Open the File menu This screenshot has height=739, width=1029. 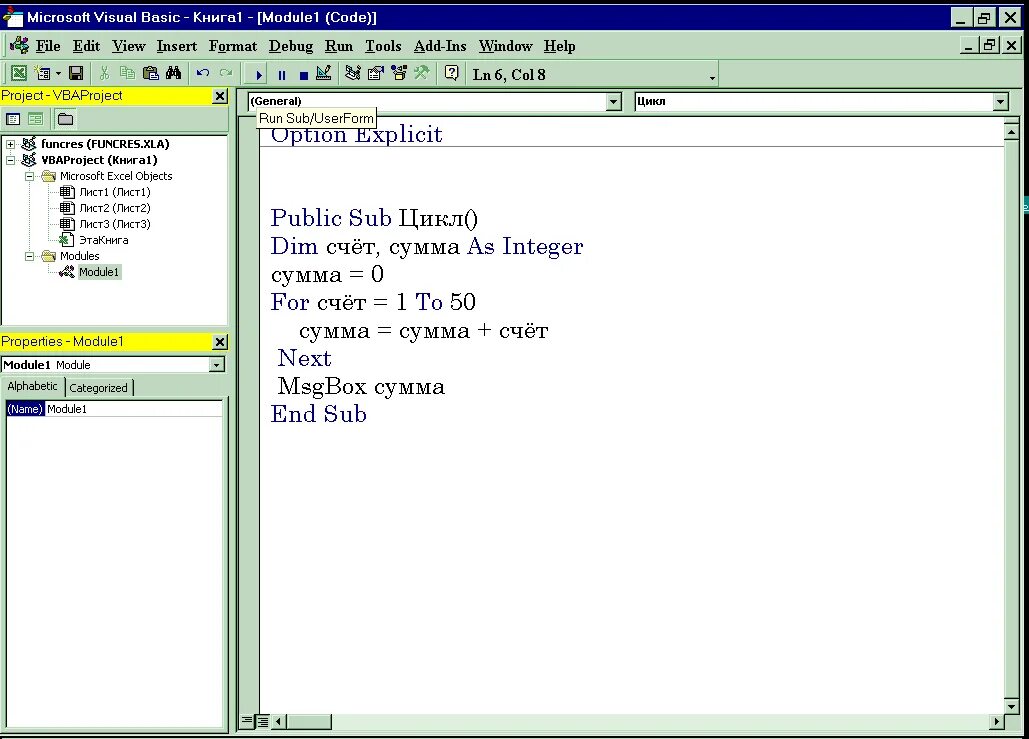[x=48, y=46]
